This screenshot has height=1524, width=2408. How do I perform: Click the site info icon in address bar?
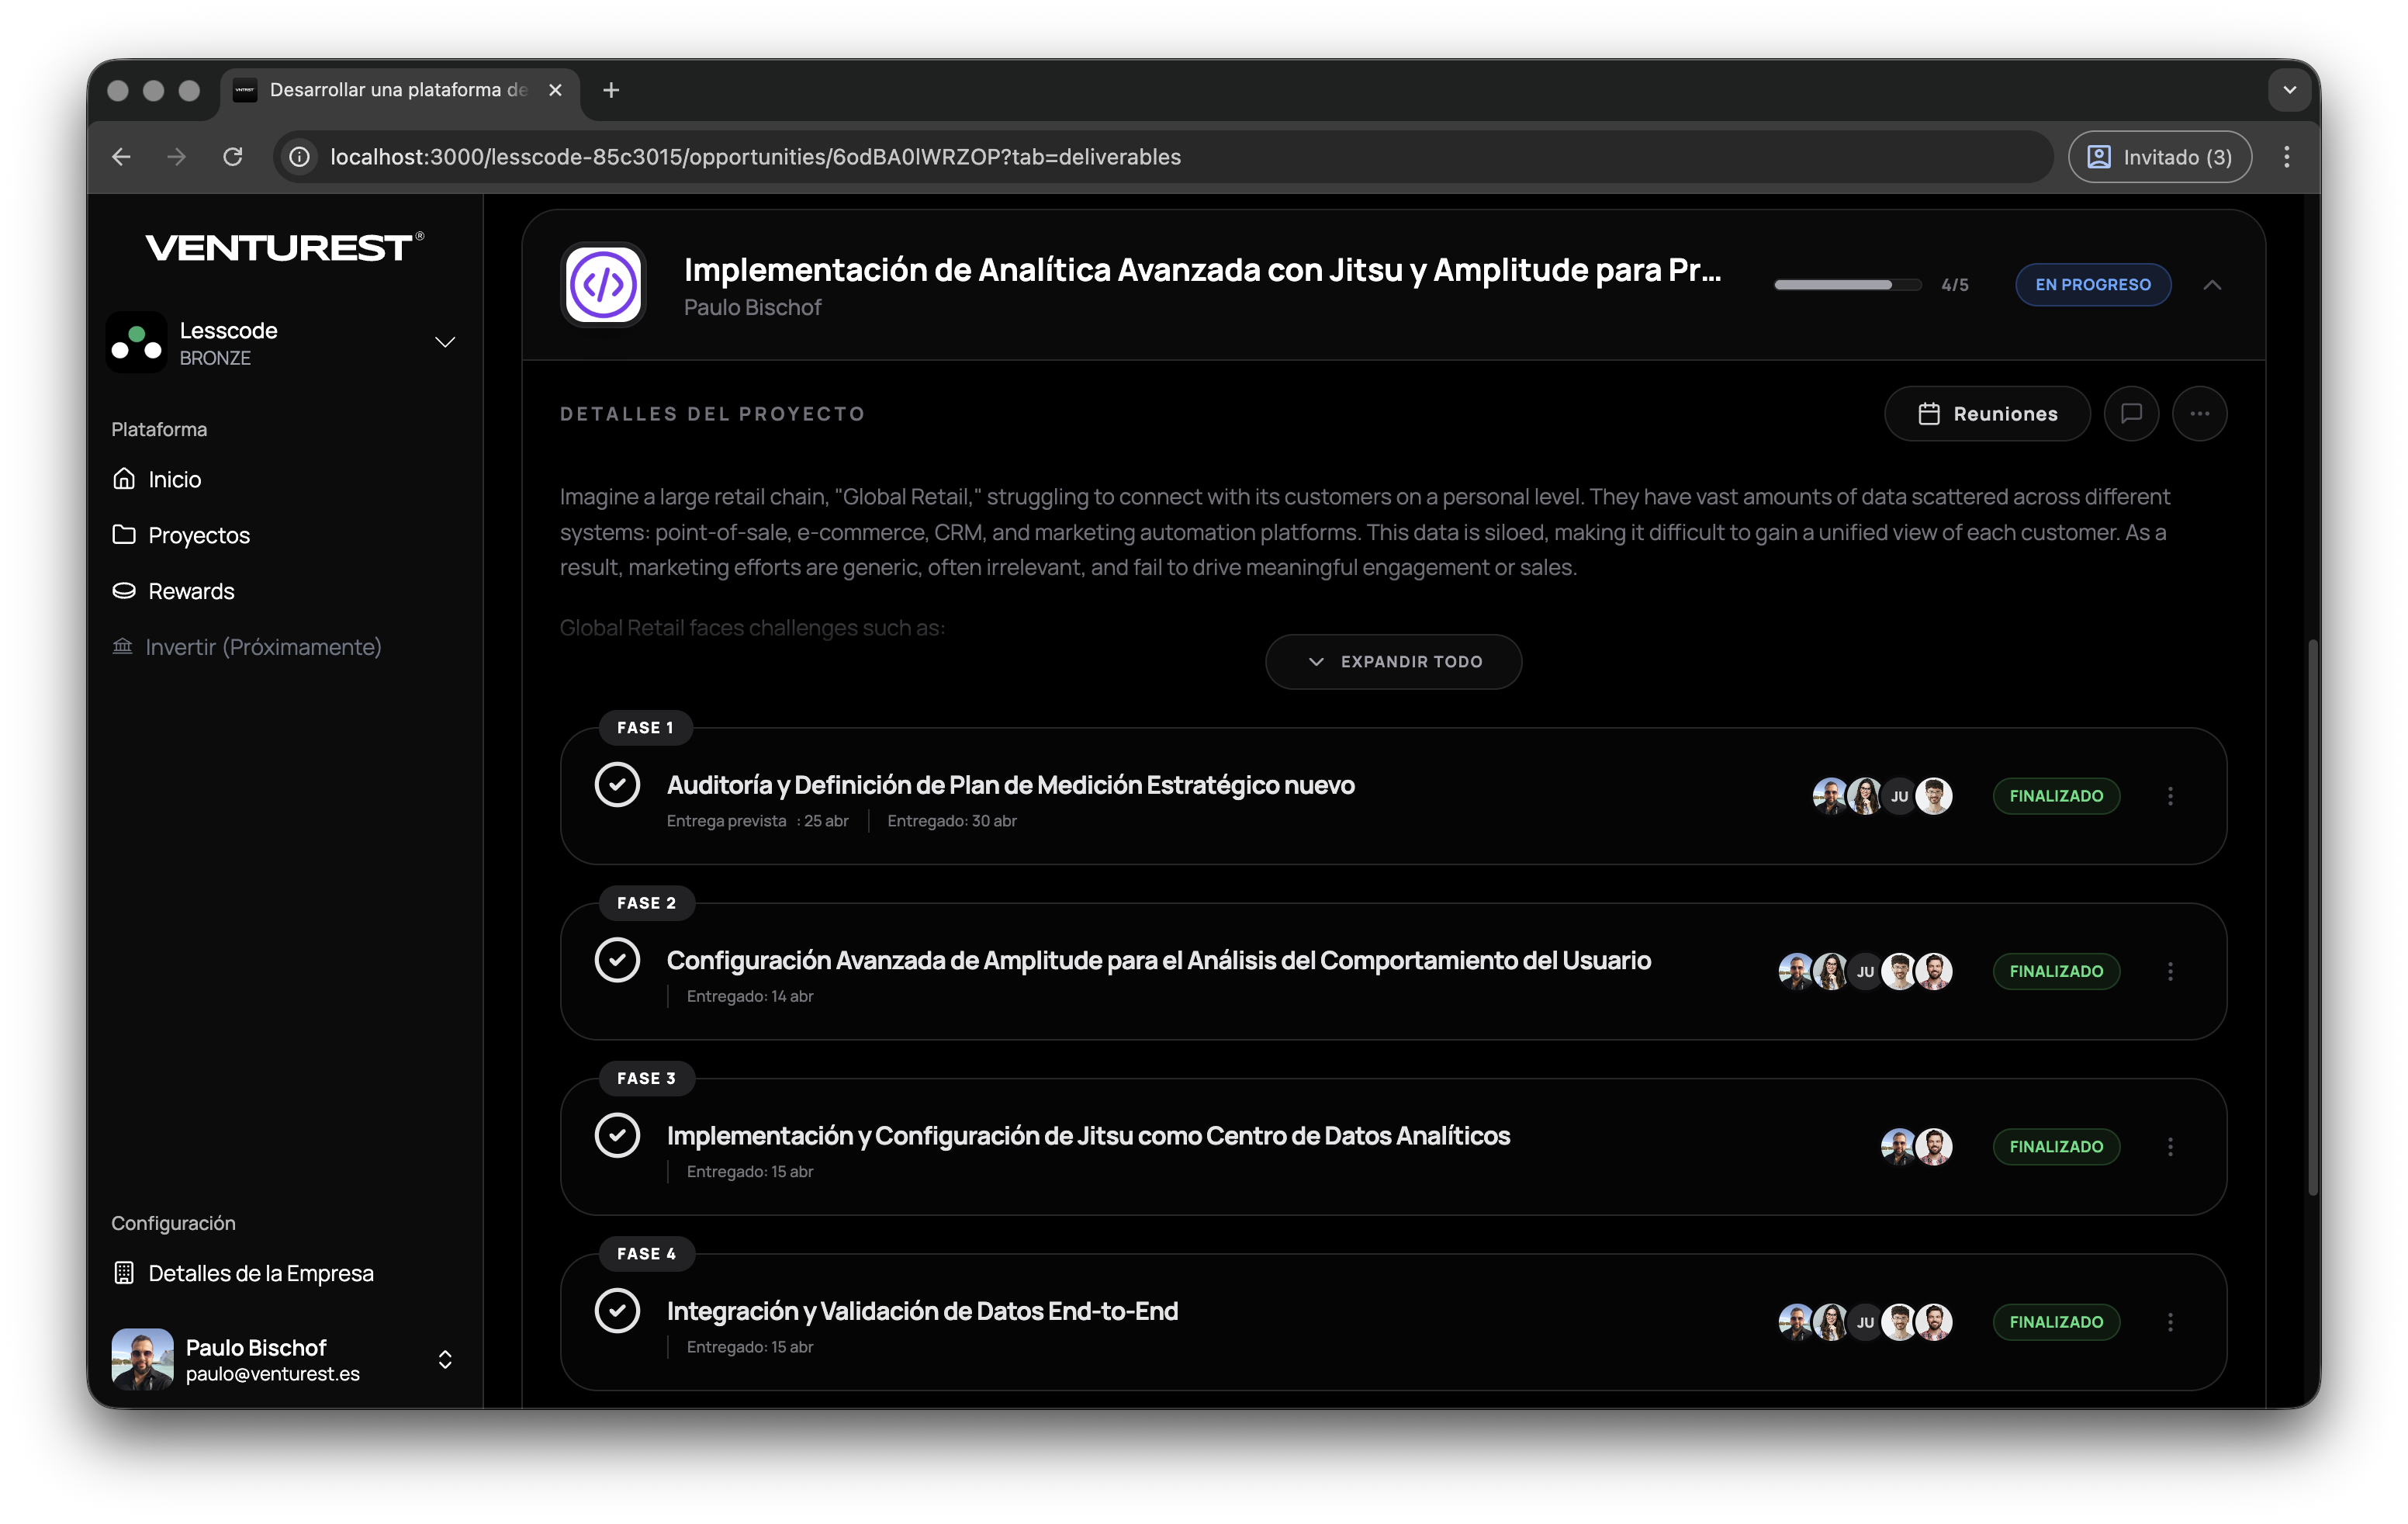point(299,156)
